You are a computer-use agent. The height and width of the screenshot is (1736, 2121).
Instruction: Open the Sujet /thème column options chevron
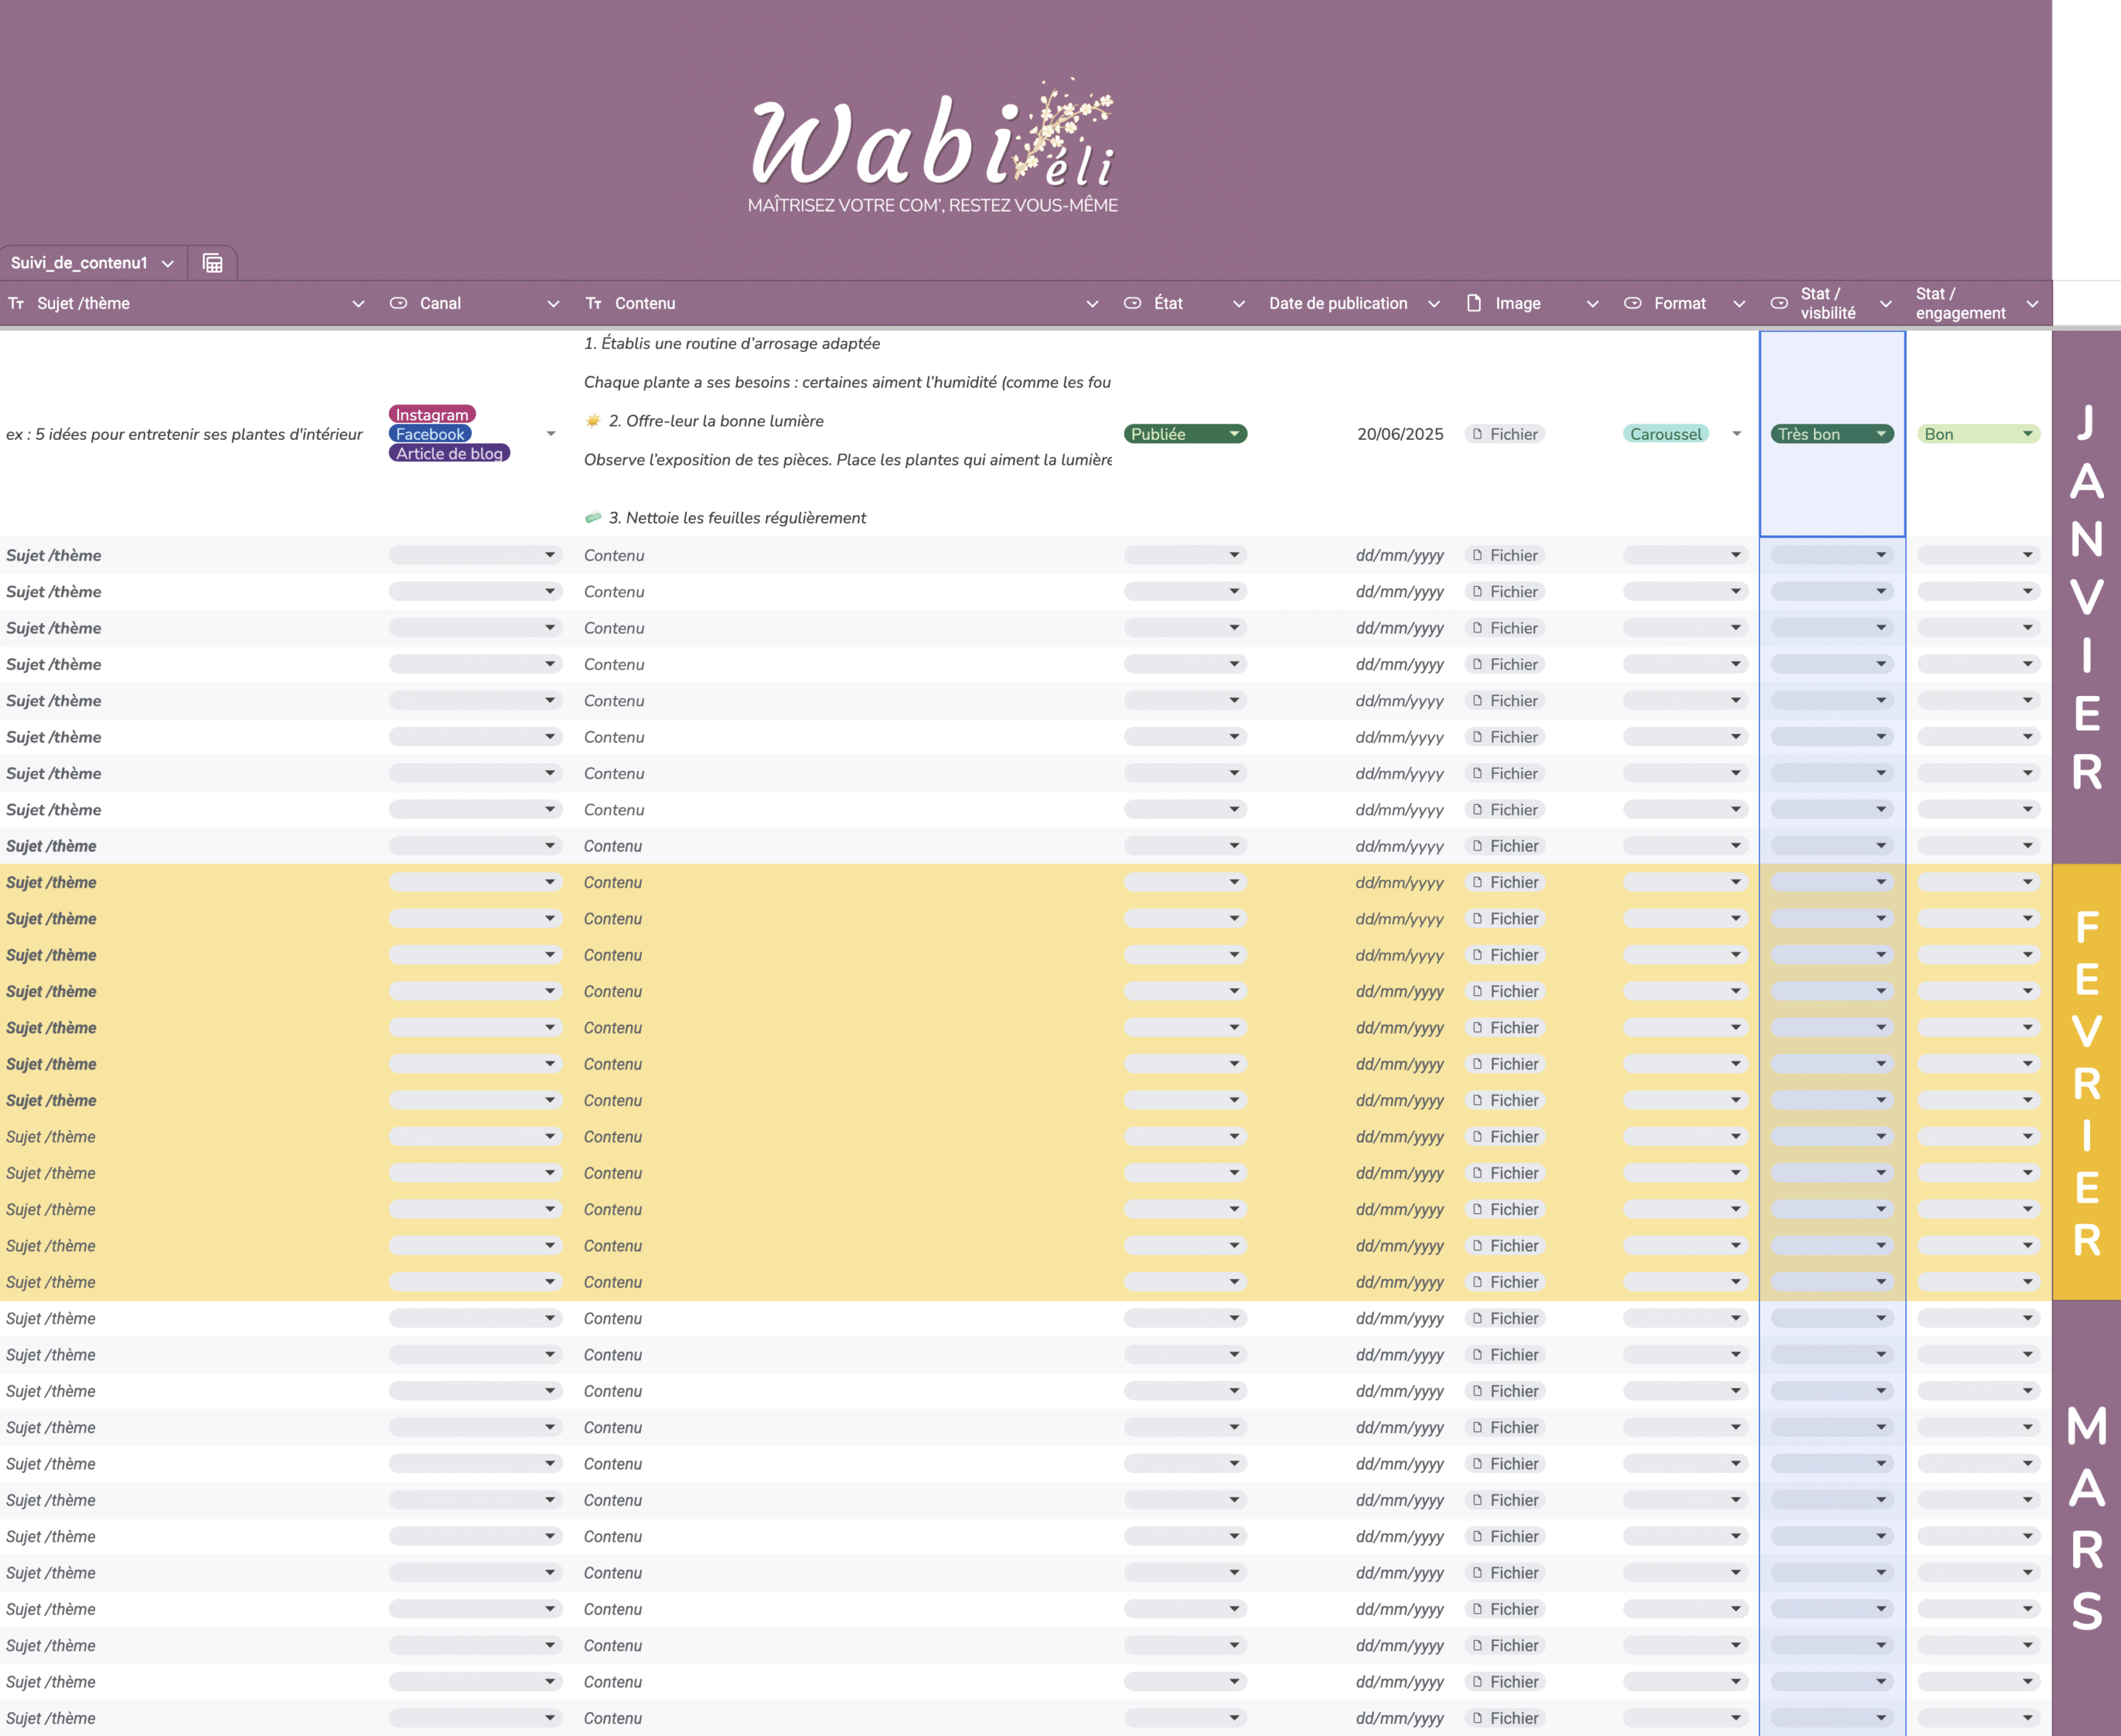358,304
